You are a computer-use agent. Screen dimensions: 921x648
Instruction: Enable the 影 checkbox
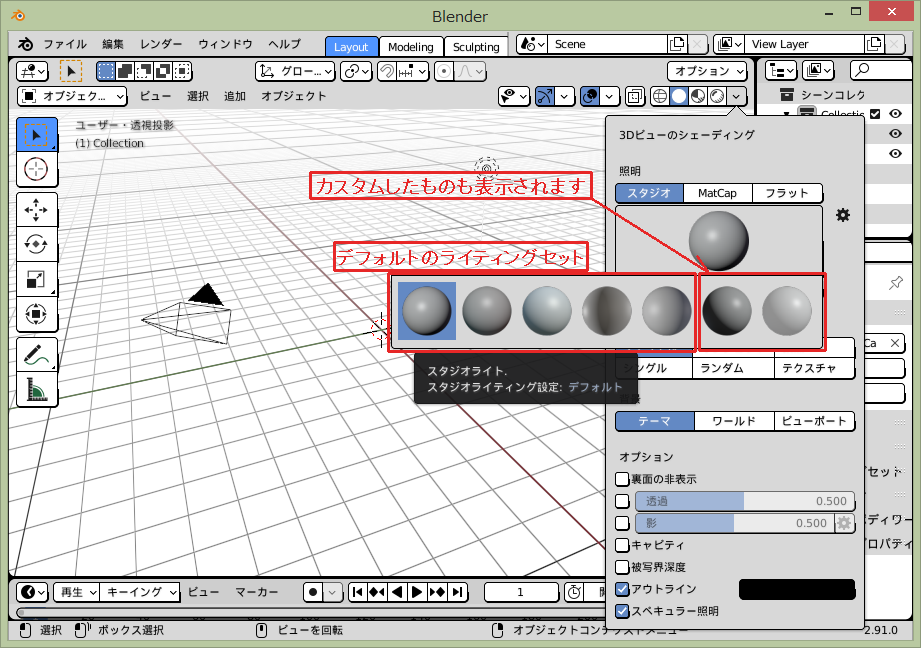622,523
